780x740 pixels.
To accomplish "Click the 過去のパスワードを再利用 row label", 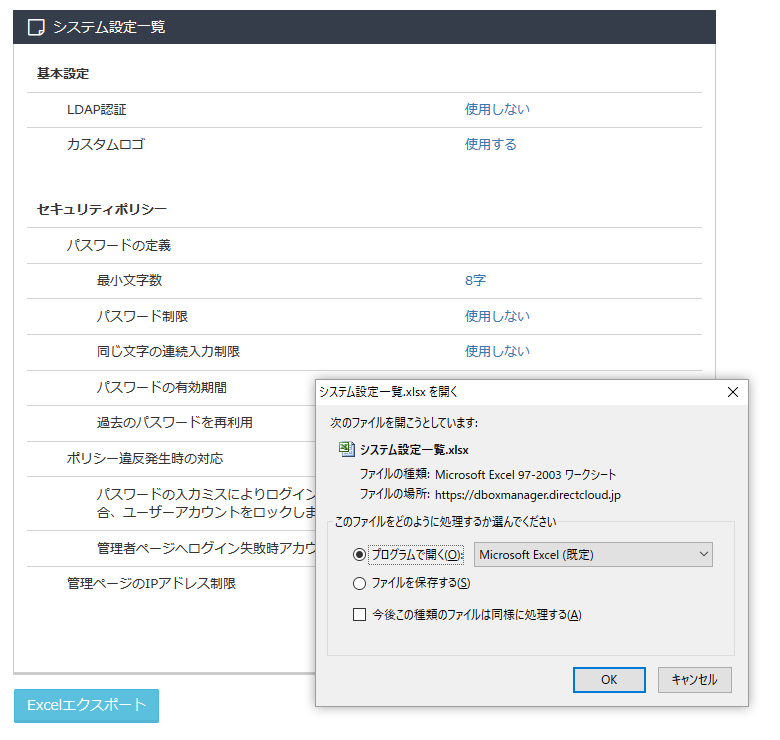I will 175,423.
